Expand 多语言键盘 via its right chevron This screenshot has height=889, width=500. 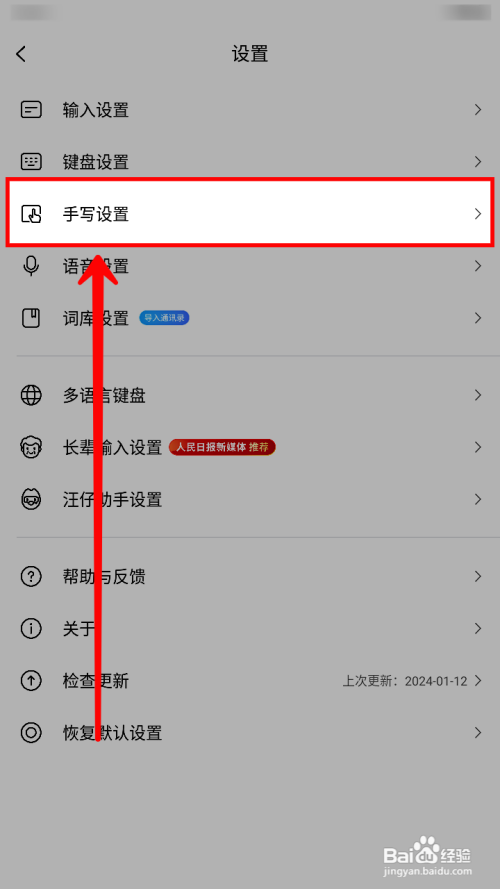[478, 395]
